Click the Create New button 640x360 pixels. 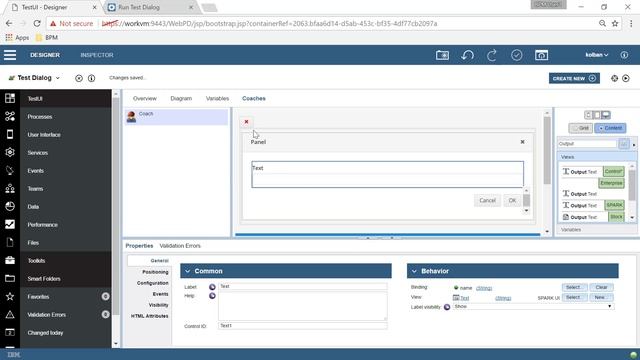point(574,78)
